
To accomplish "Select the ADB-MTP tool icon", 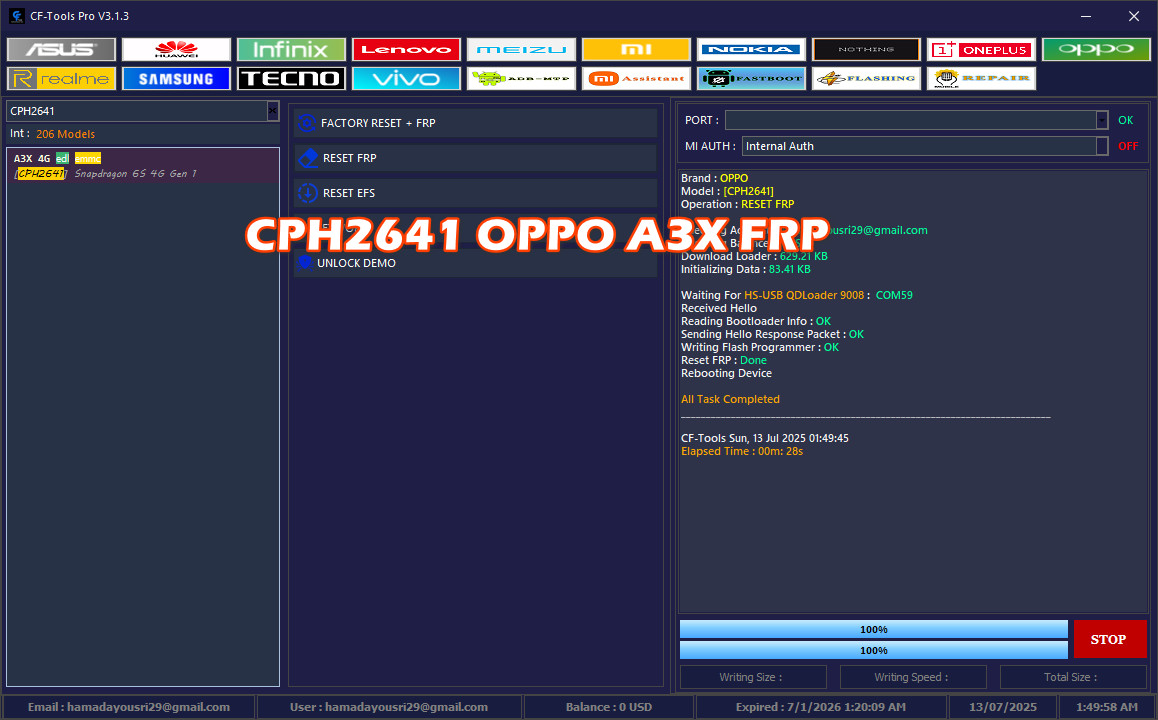I will click(521, 78).
